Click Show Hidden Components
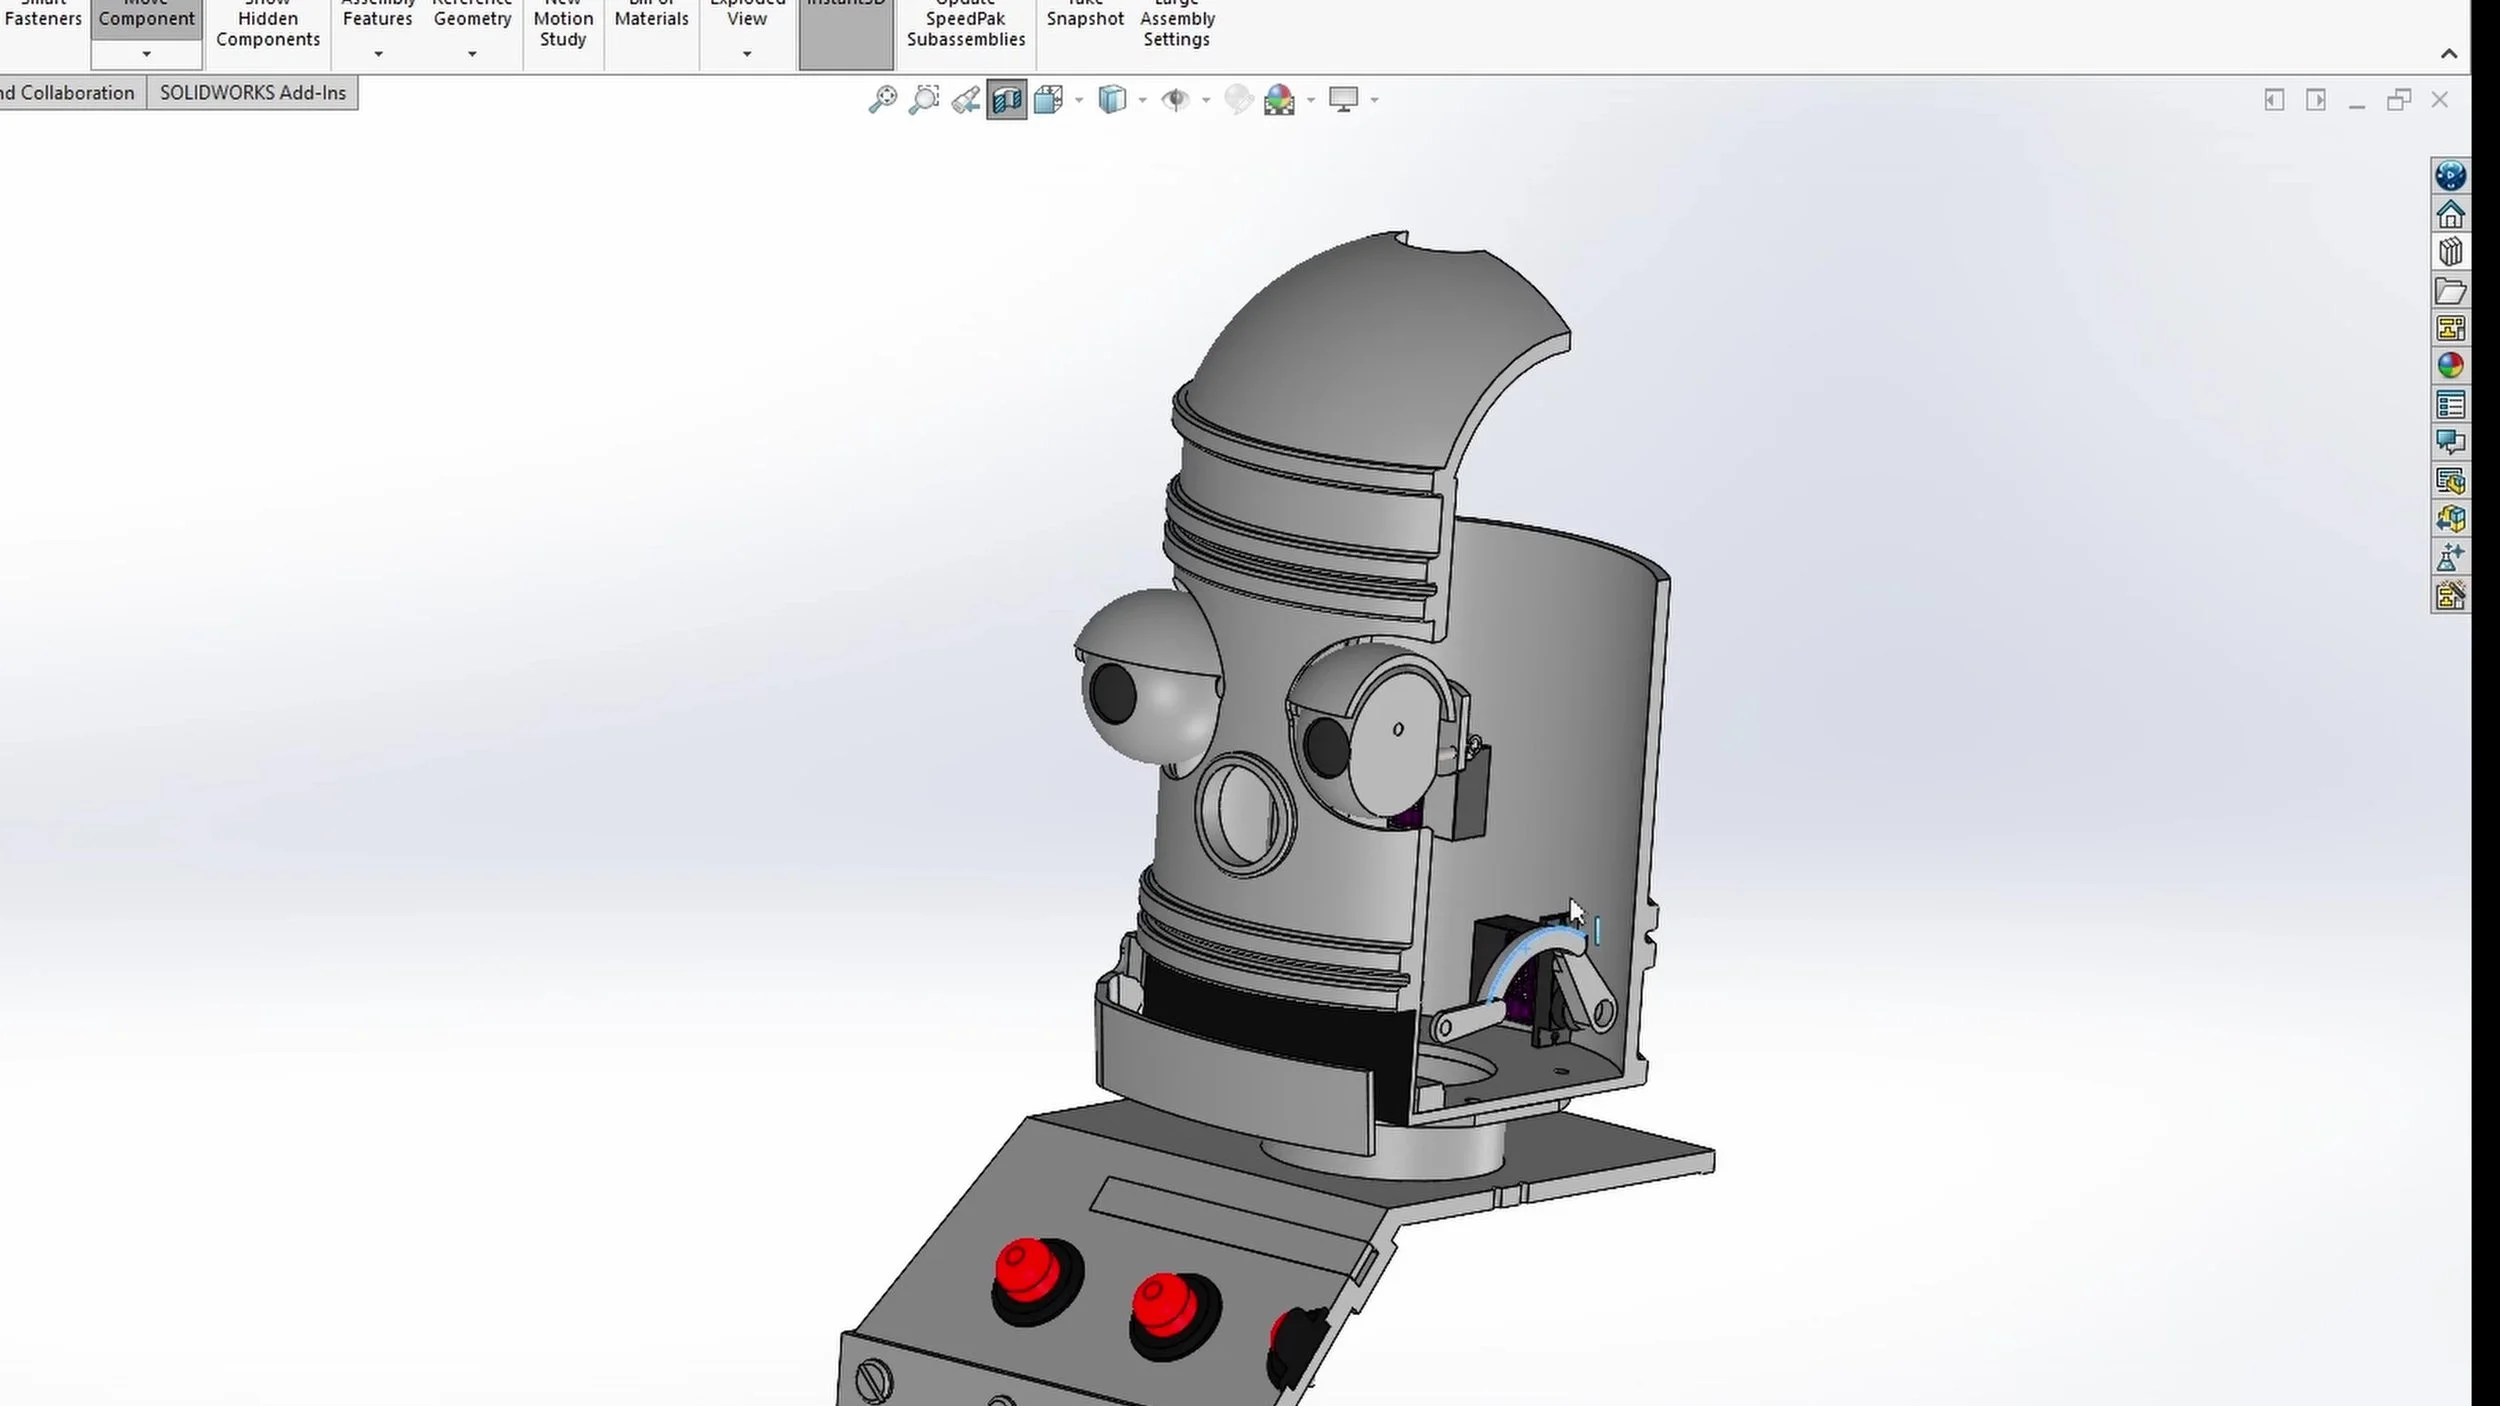This screenshot has width=2500, height=1406. click(268, 24)
